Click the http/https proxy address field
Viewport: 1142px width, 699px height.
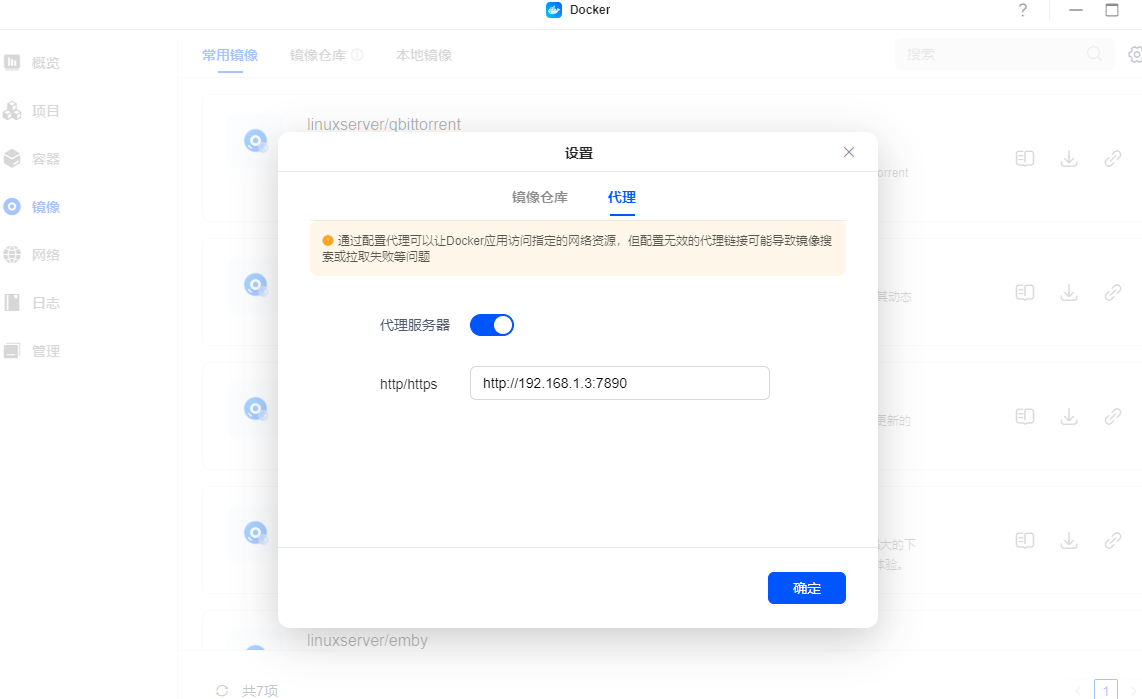pos(619,383)
